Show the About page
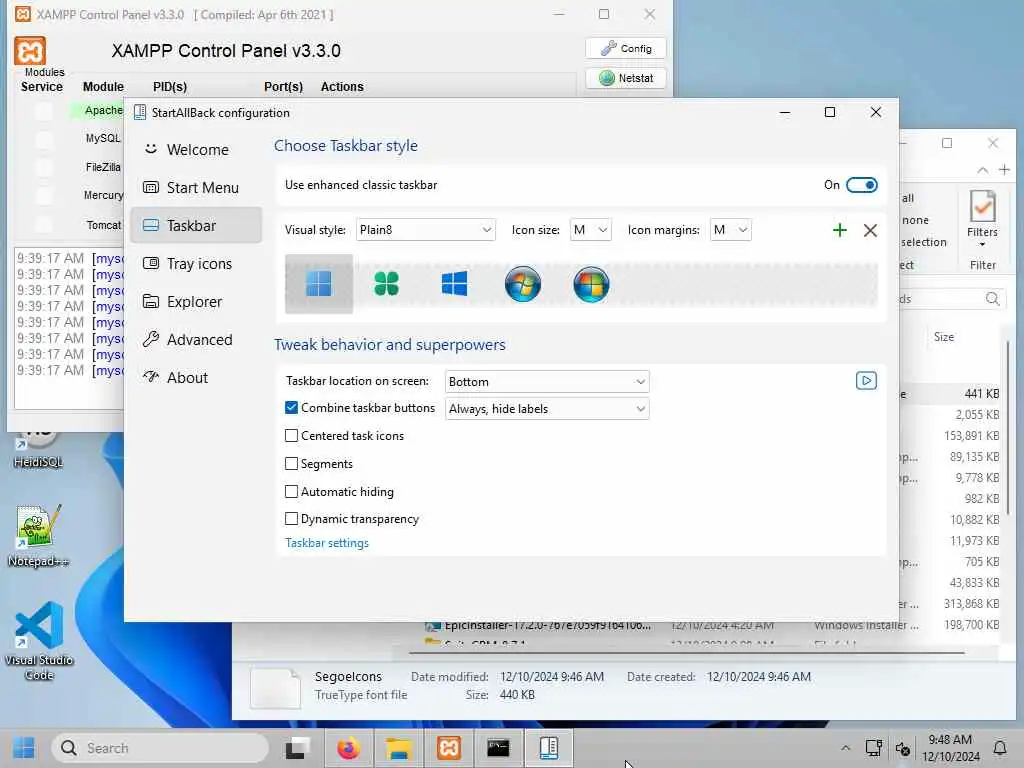1024x768 pixels. click(196, 377)
